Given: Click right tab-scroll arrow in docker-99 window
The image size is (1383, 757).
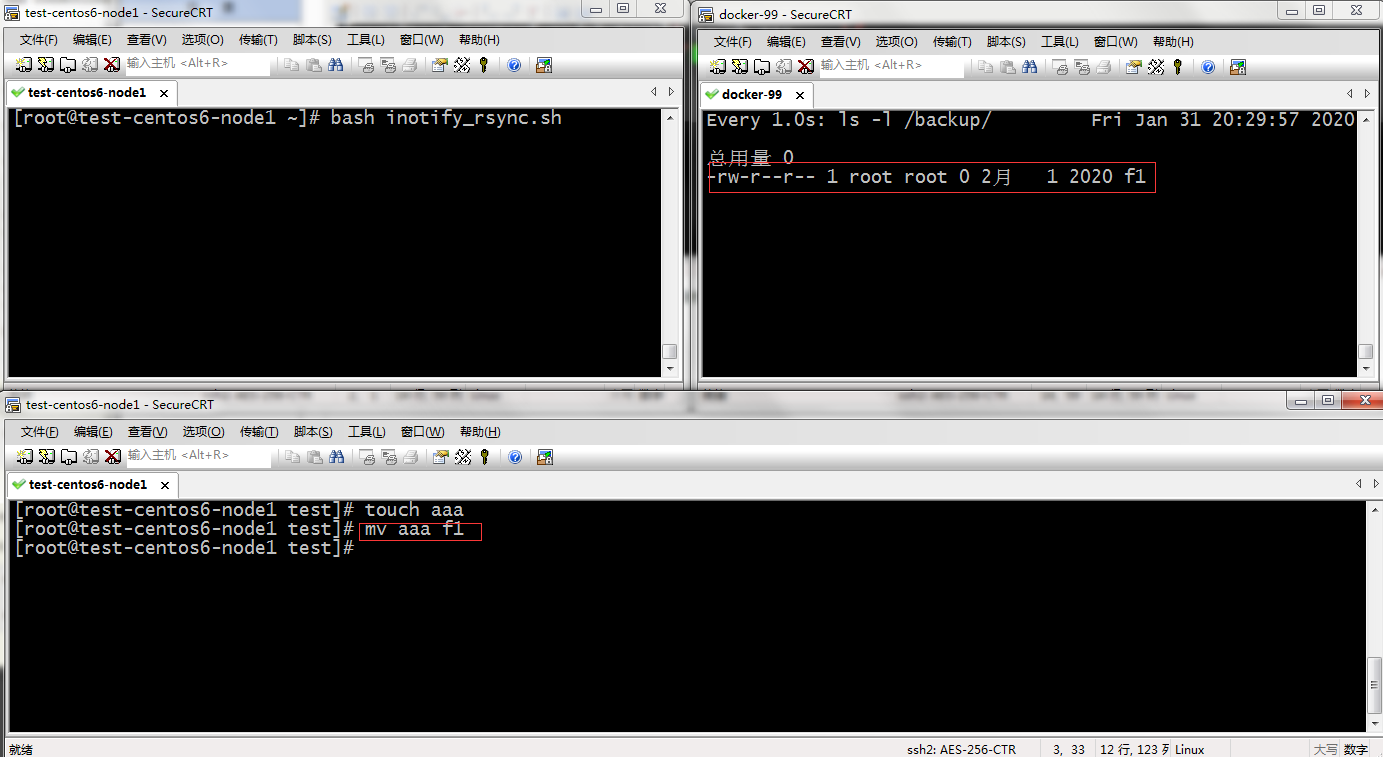Looking at the screenshot, I should (1367, 93).
